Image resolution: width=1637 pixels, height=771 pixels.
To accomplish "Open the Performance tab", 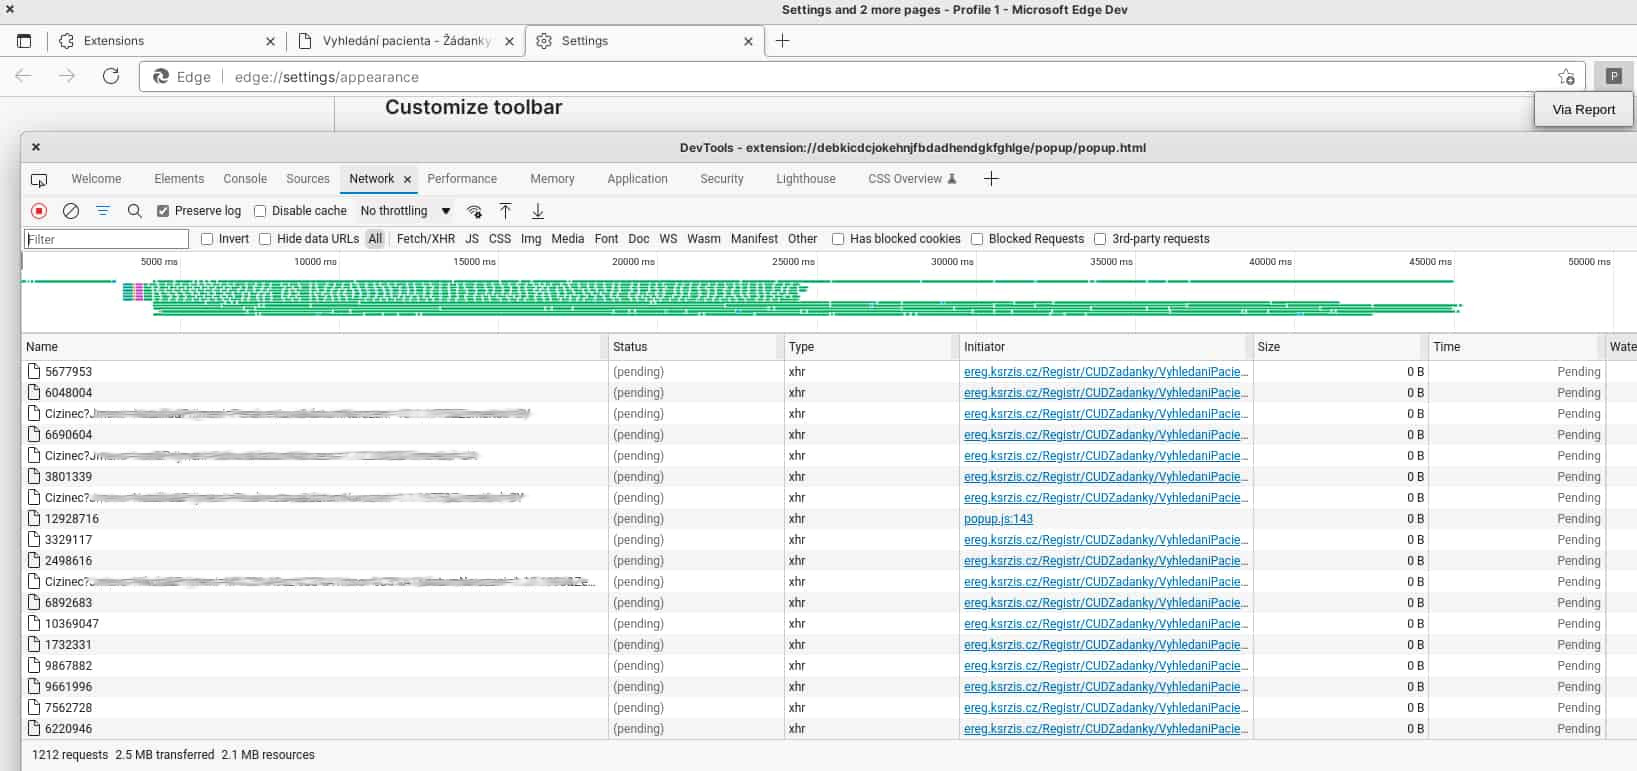I will click(x=462, y=179).
